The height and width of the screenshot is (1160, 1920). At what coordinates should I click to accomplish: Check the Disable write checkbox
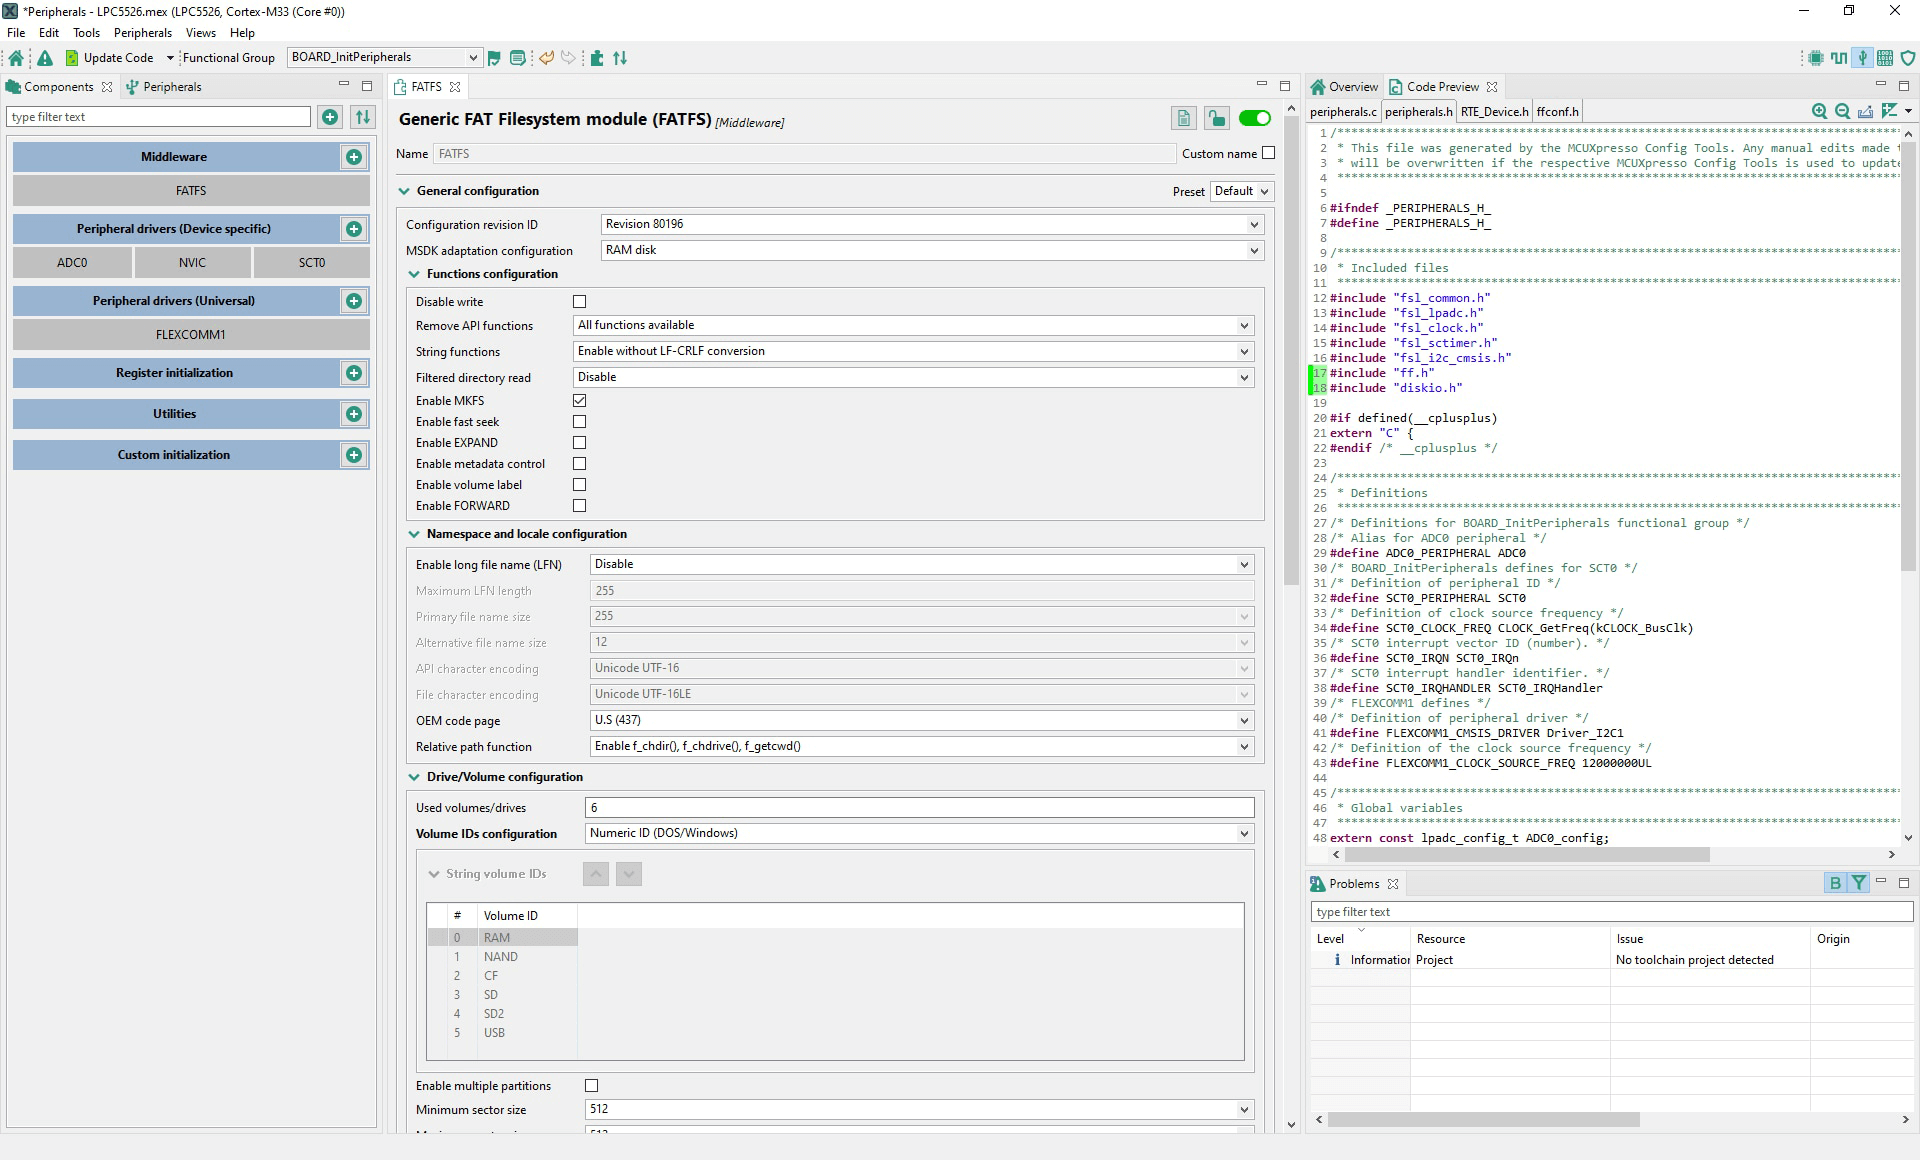click(x=579, y=301)
